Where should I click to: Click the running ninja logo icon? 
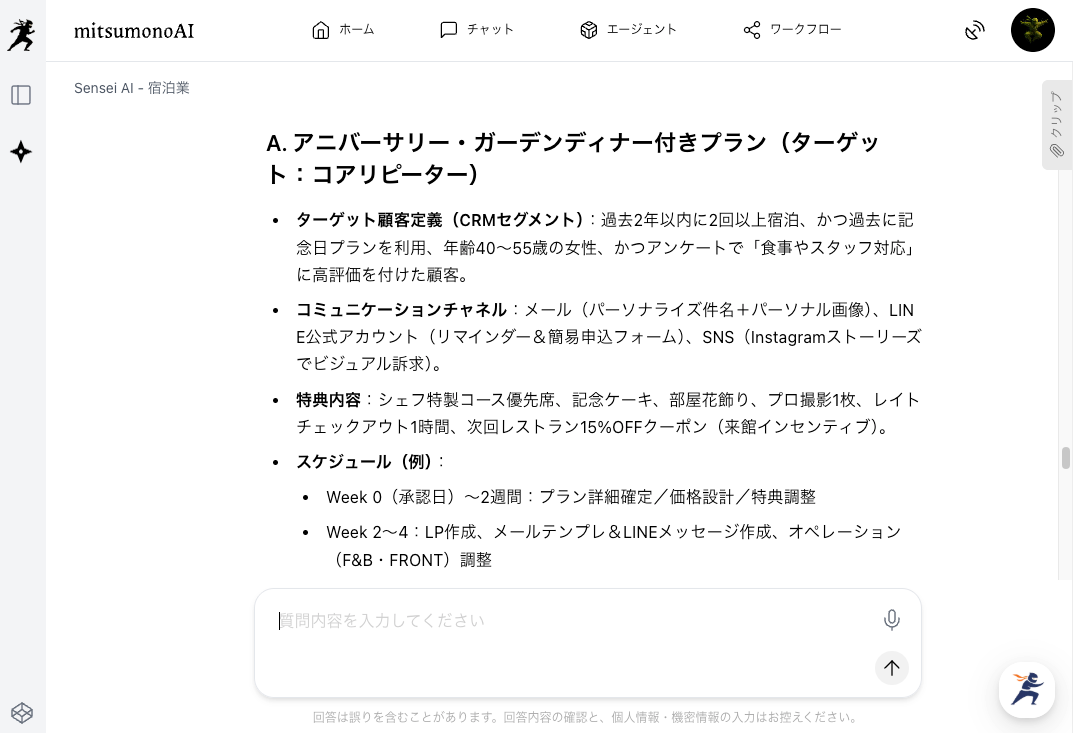[21, 35]
